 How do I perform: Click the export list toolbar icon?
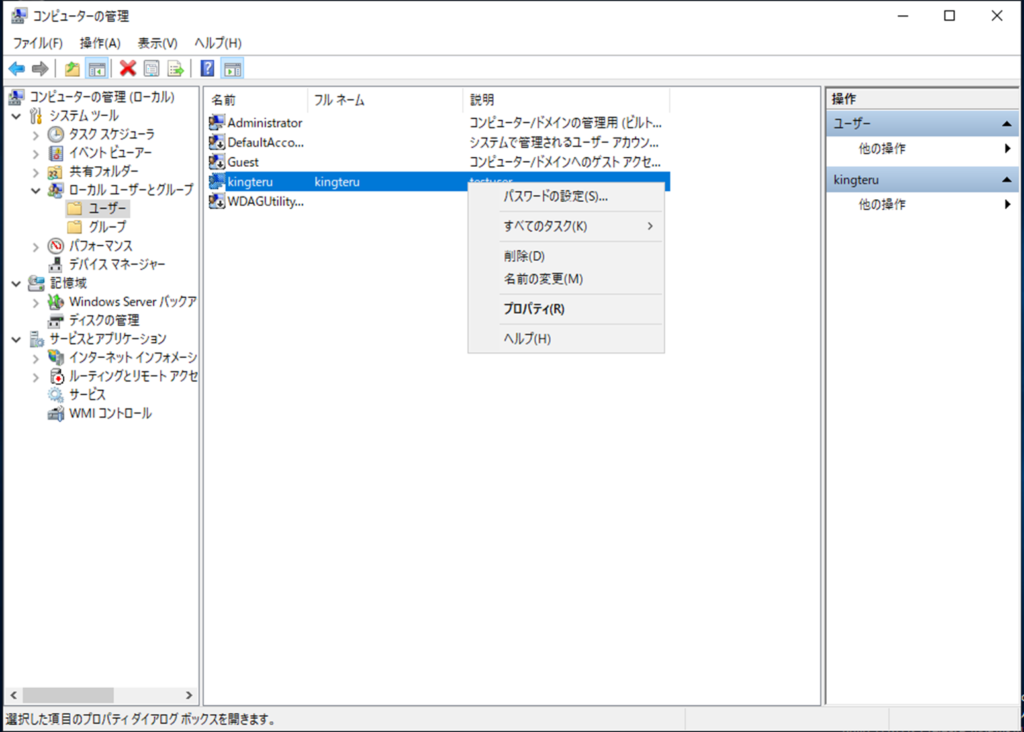coord(176,68)
